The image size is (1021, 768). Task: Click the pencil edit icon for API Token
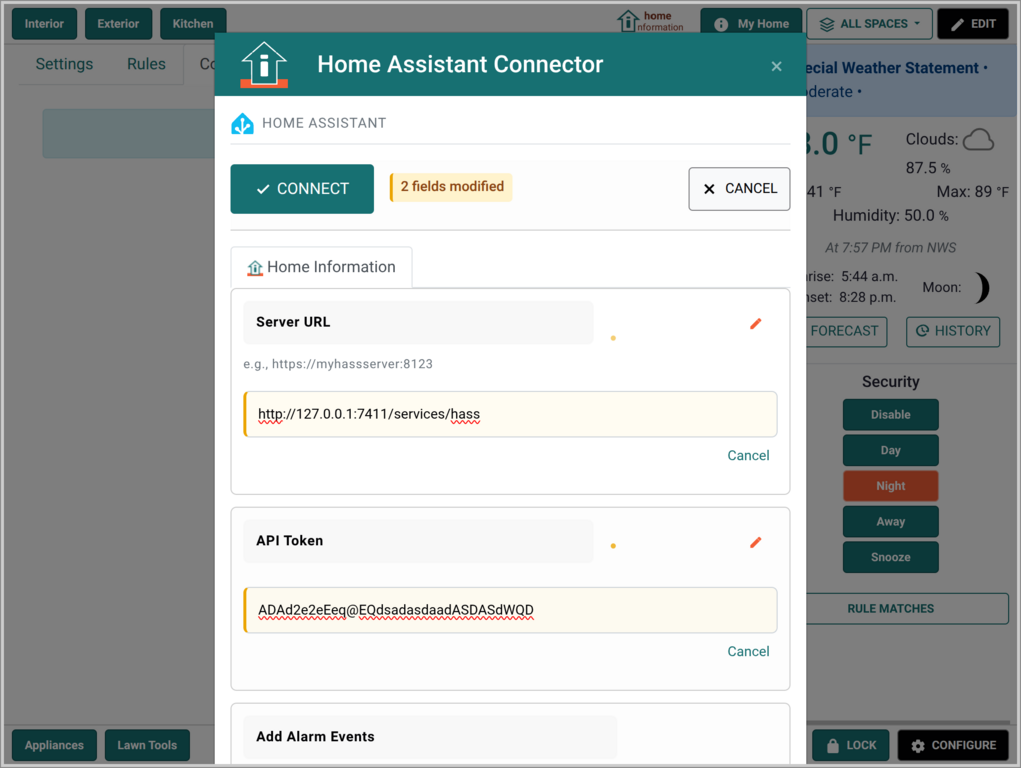pos(755,543)
